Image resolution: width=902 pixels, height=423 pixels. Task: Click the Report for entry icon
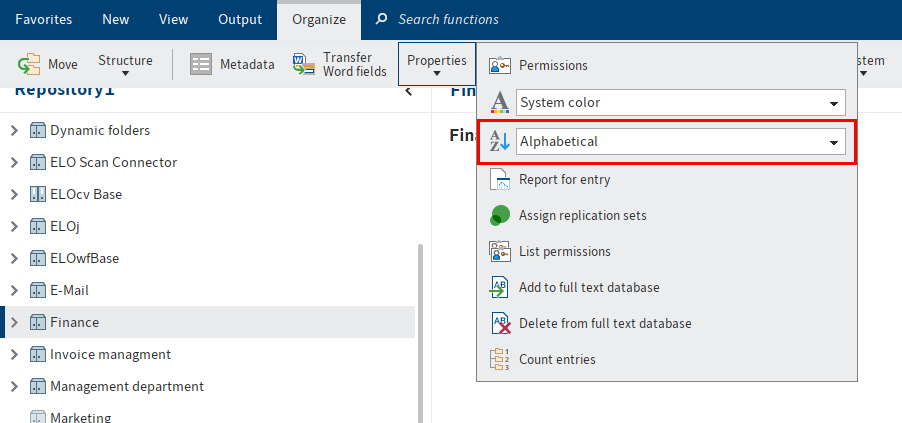tap(500, 180)
